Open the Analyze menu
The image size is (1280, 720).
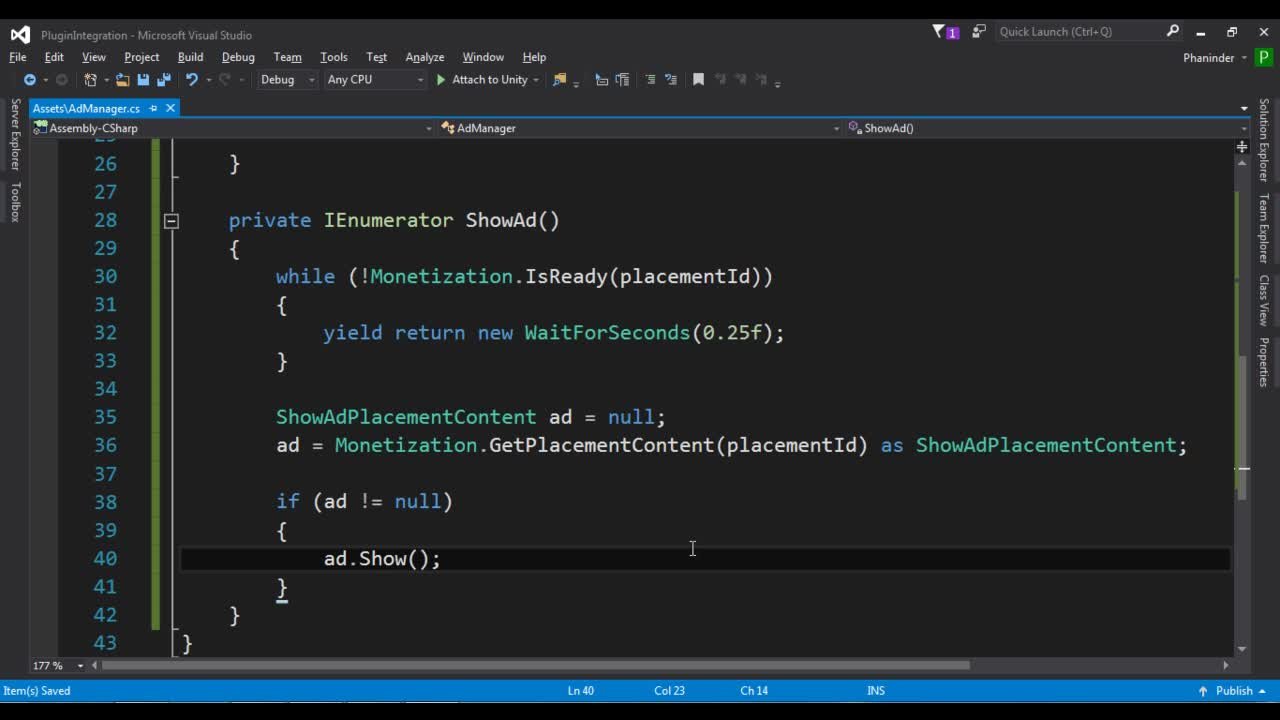pos(424,57)
